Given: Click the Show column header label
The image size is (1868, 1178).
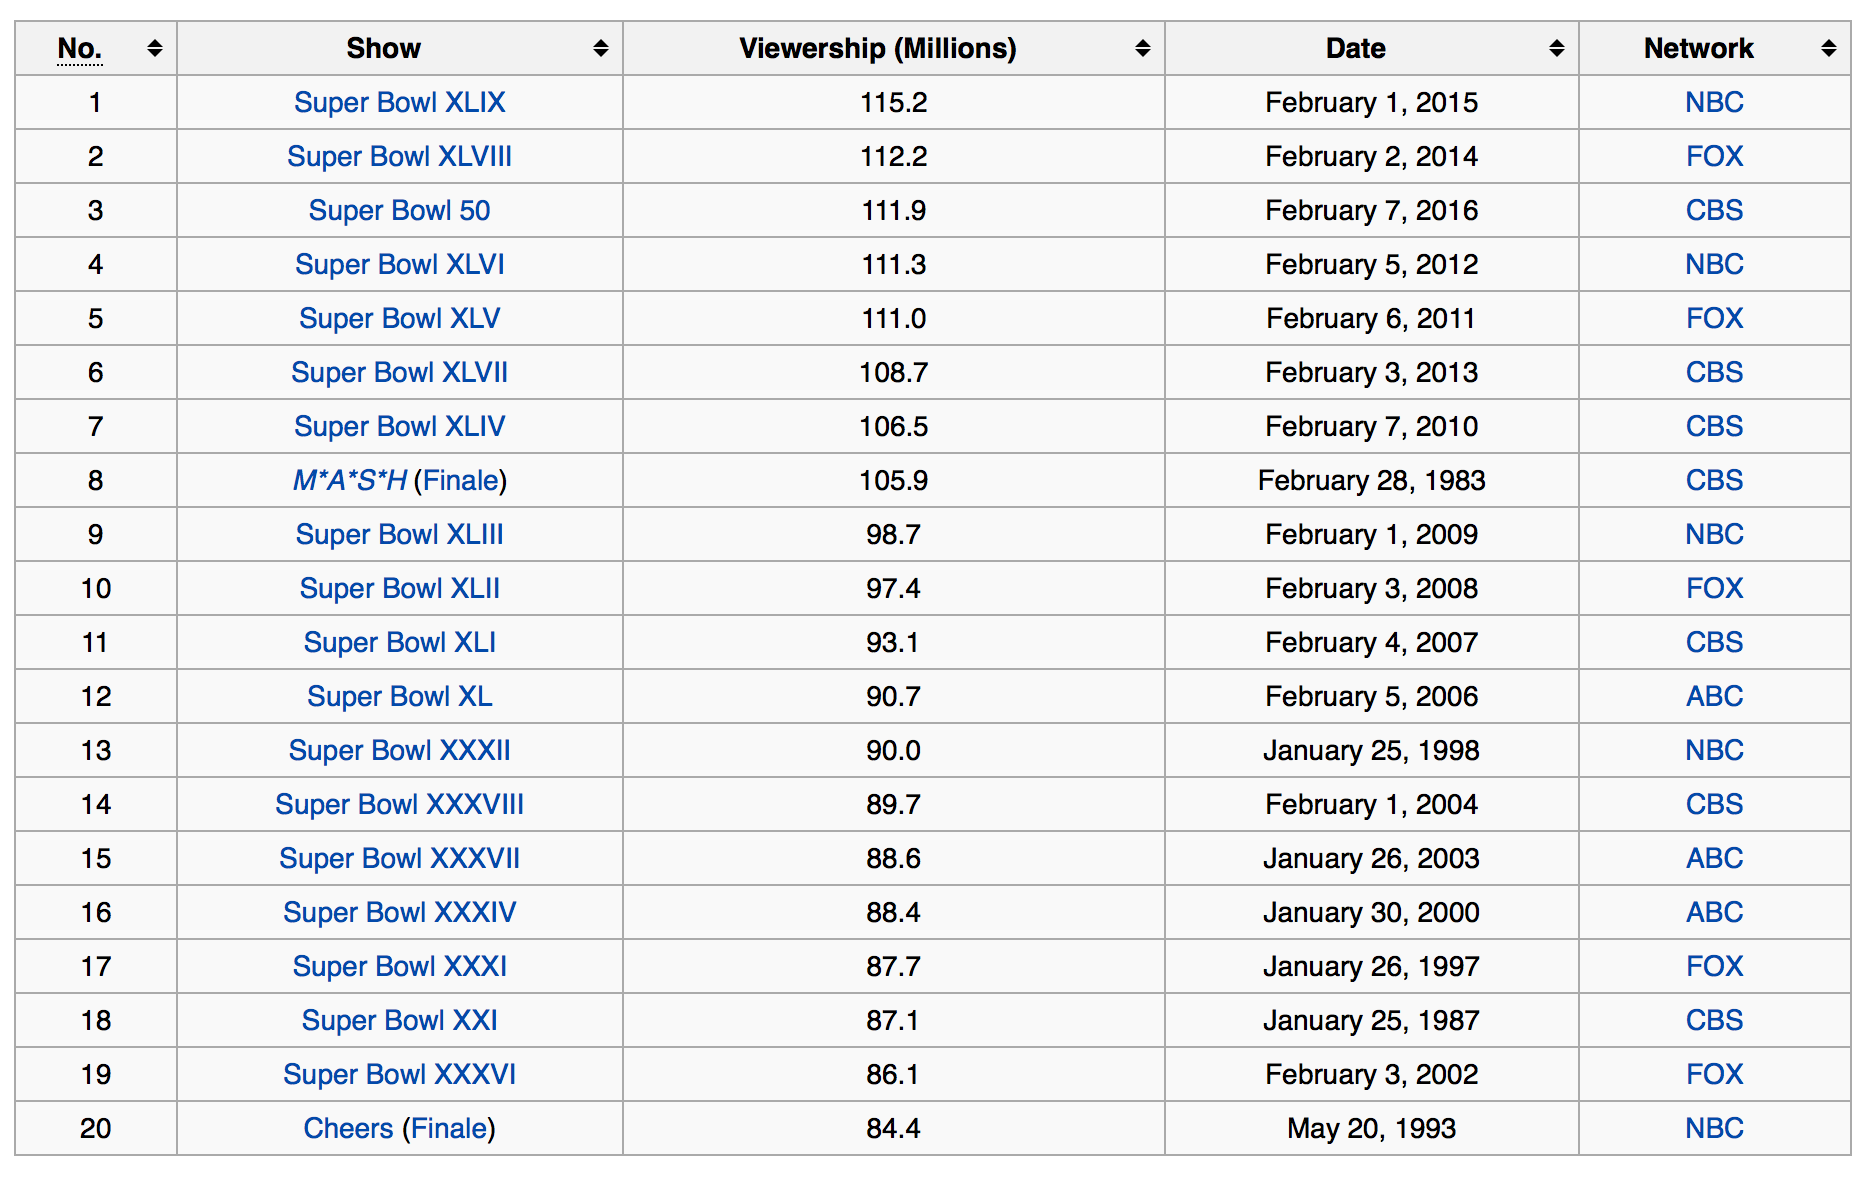Looking at the screenshot, I should click(x=383, y=48).
